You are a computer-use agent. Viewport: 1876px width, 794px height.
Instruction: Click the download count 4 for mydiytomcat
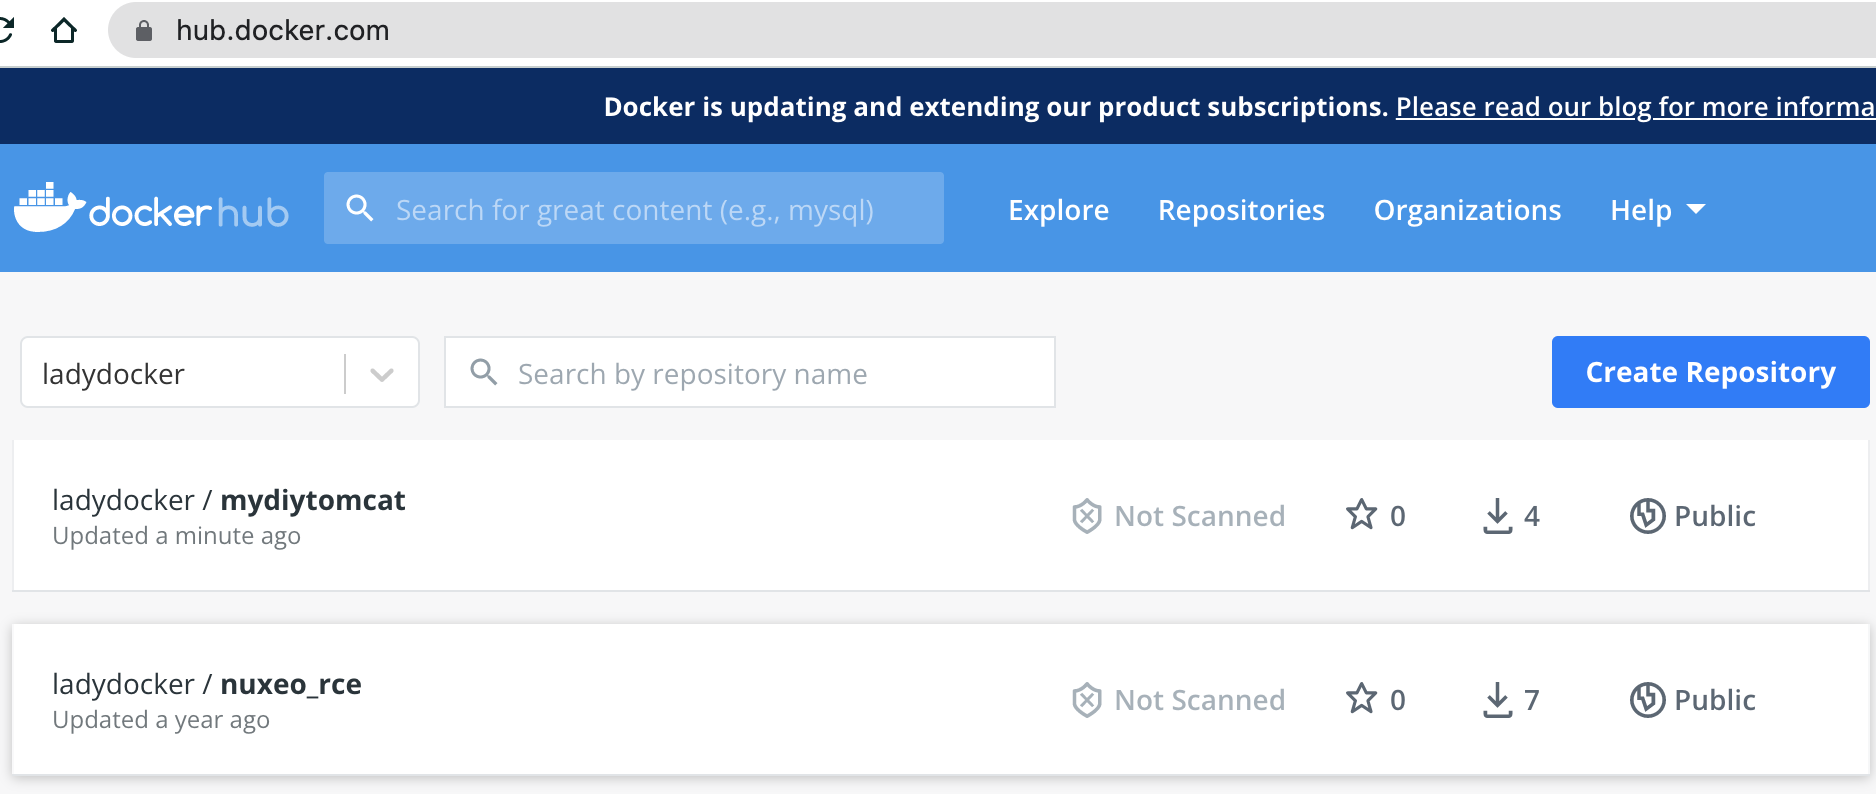pos(1531,516)
